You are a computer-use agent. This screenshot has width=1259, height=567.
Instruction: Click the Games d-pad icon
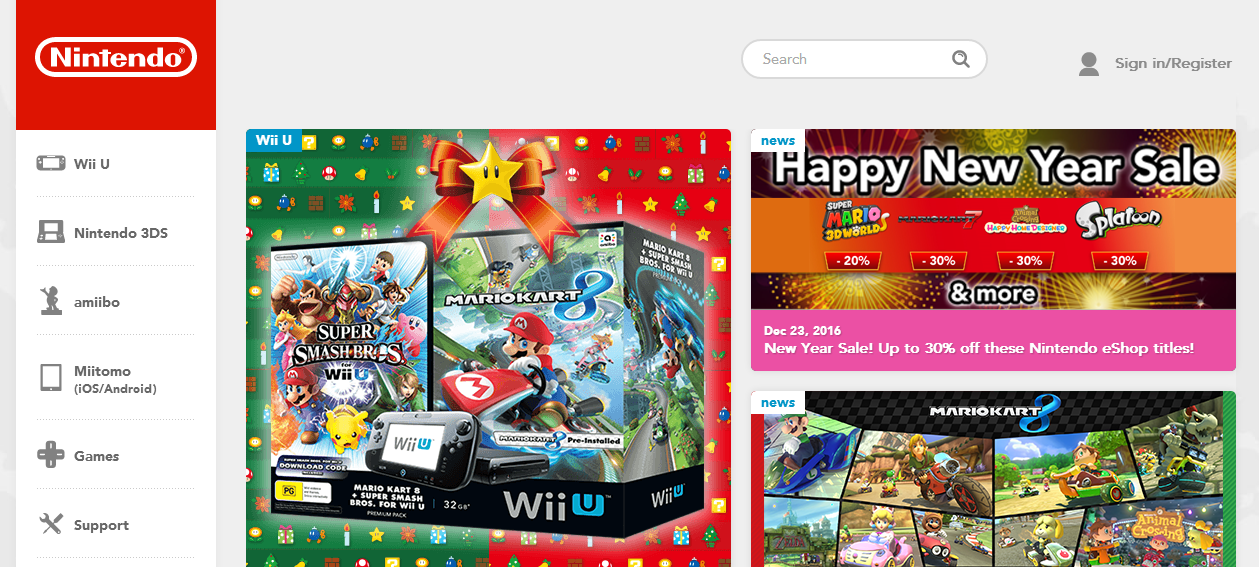click(x=51, y=455)
